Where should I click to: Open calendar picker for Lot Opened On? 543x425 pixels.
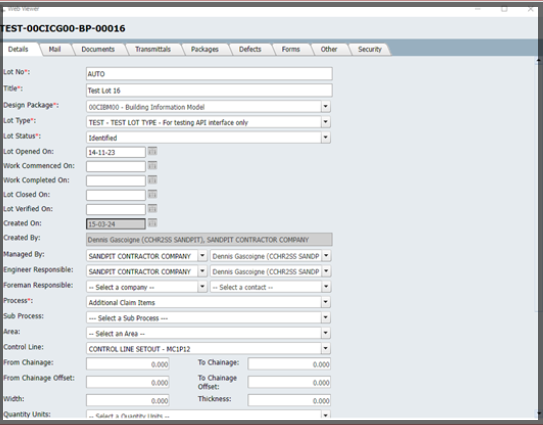point(152,151)
